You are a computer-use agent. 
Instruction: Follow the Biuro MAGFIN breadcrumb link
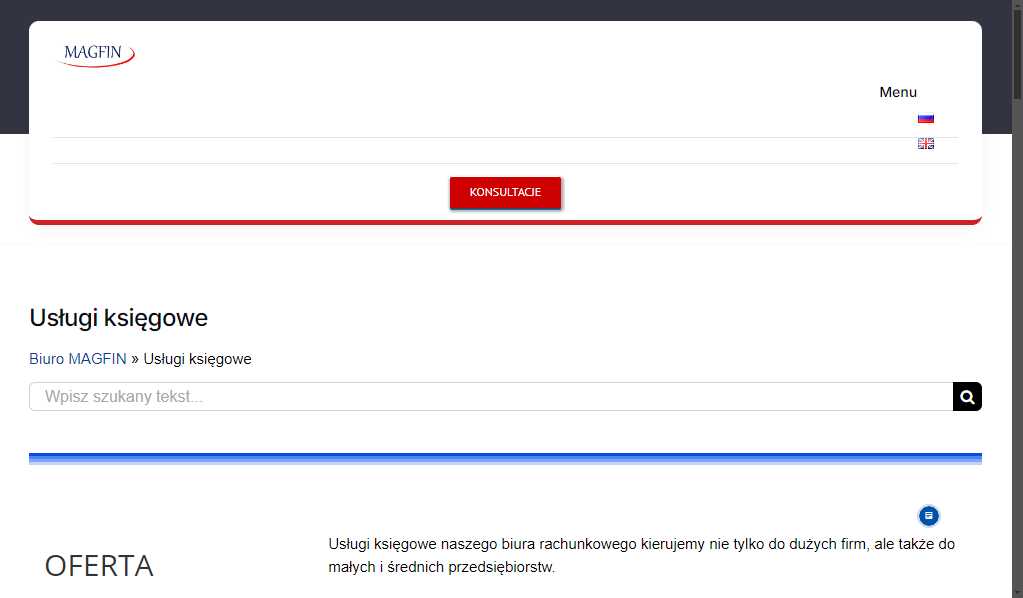click(78, 359)
